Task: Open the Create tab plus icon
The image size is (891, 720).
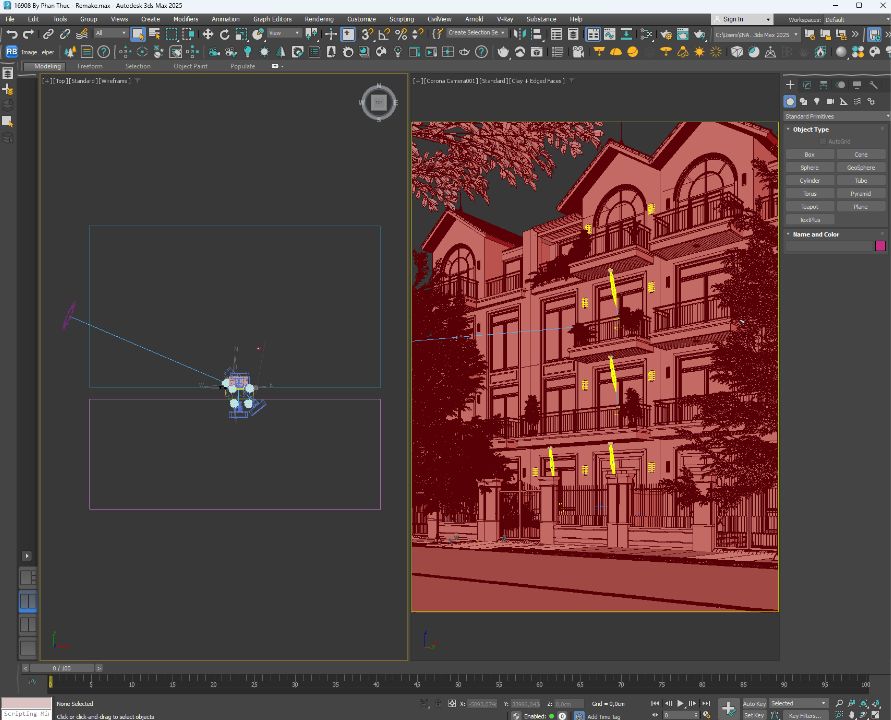Action: (790, 85)
